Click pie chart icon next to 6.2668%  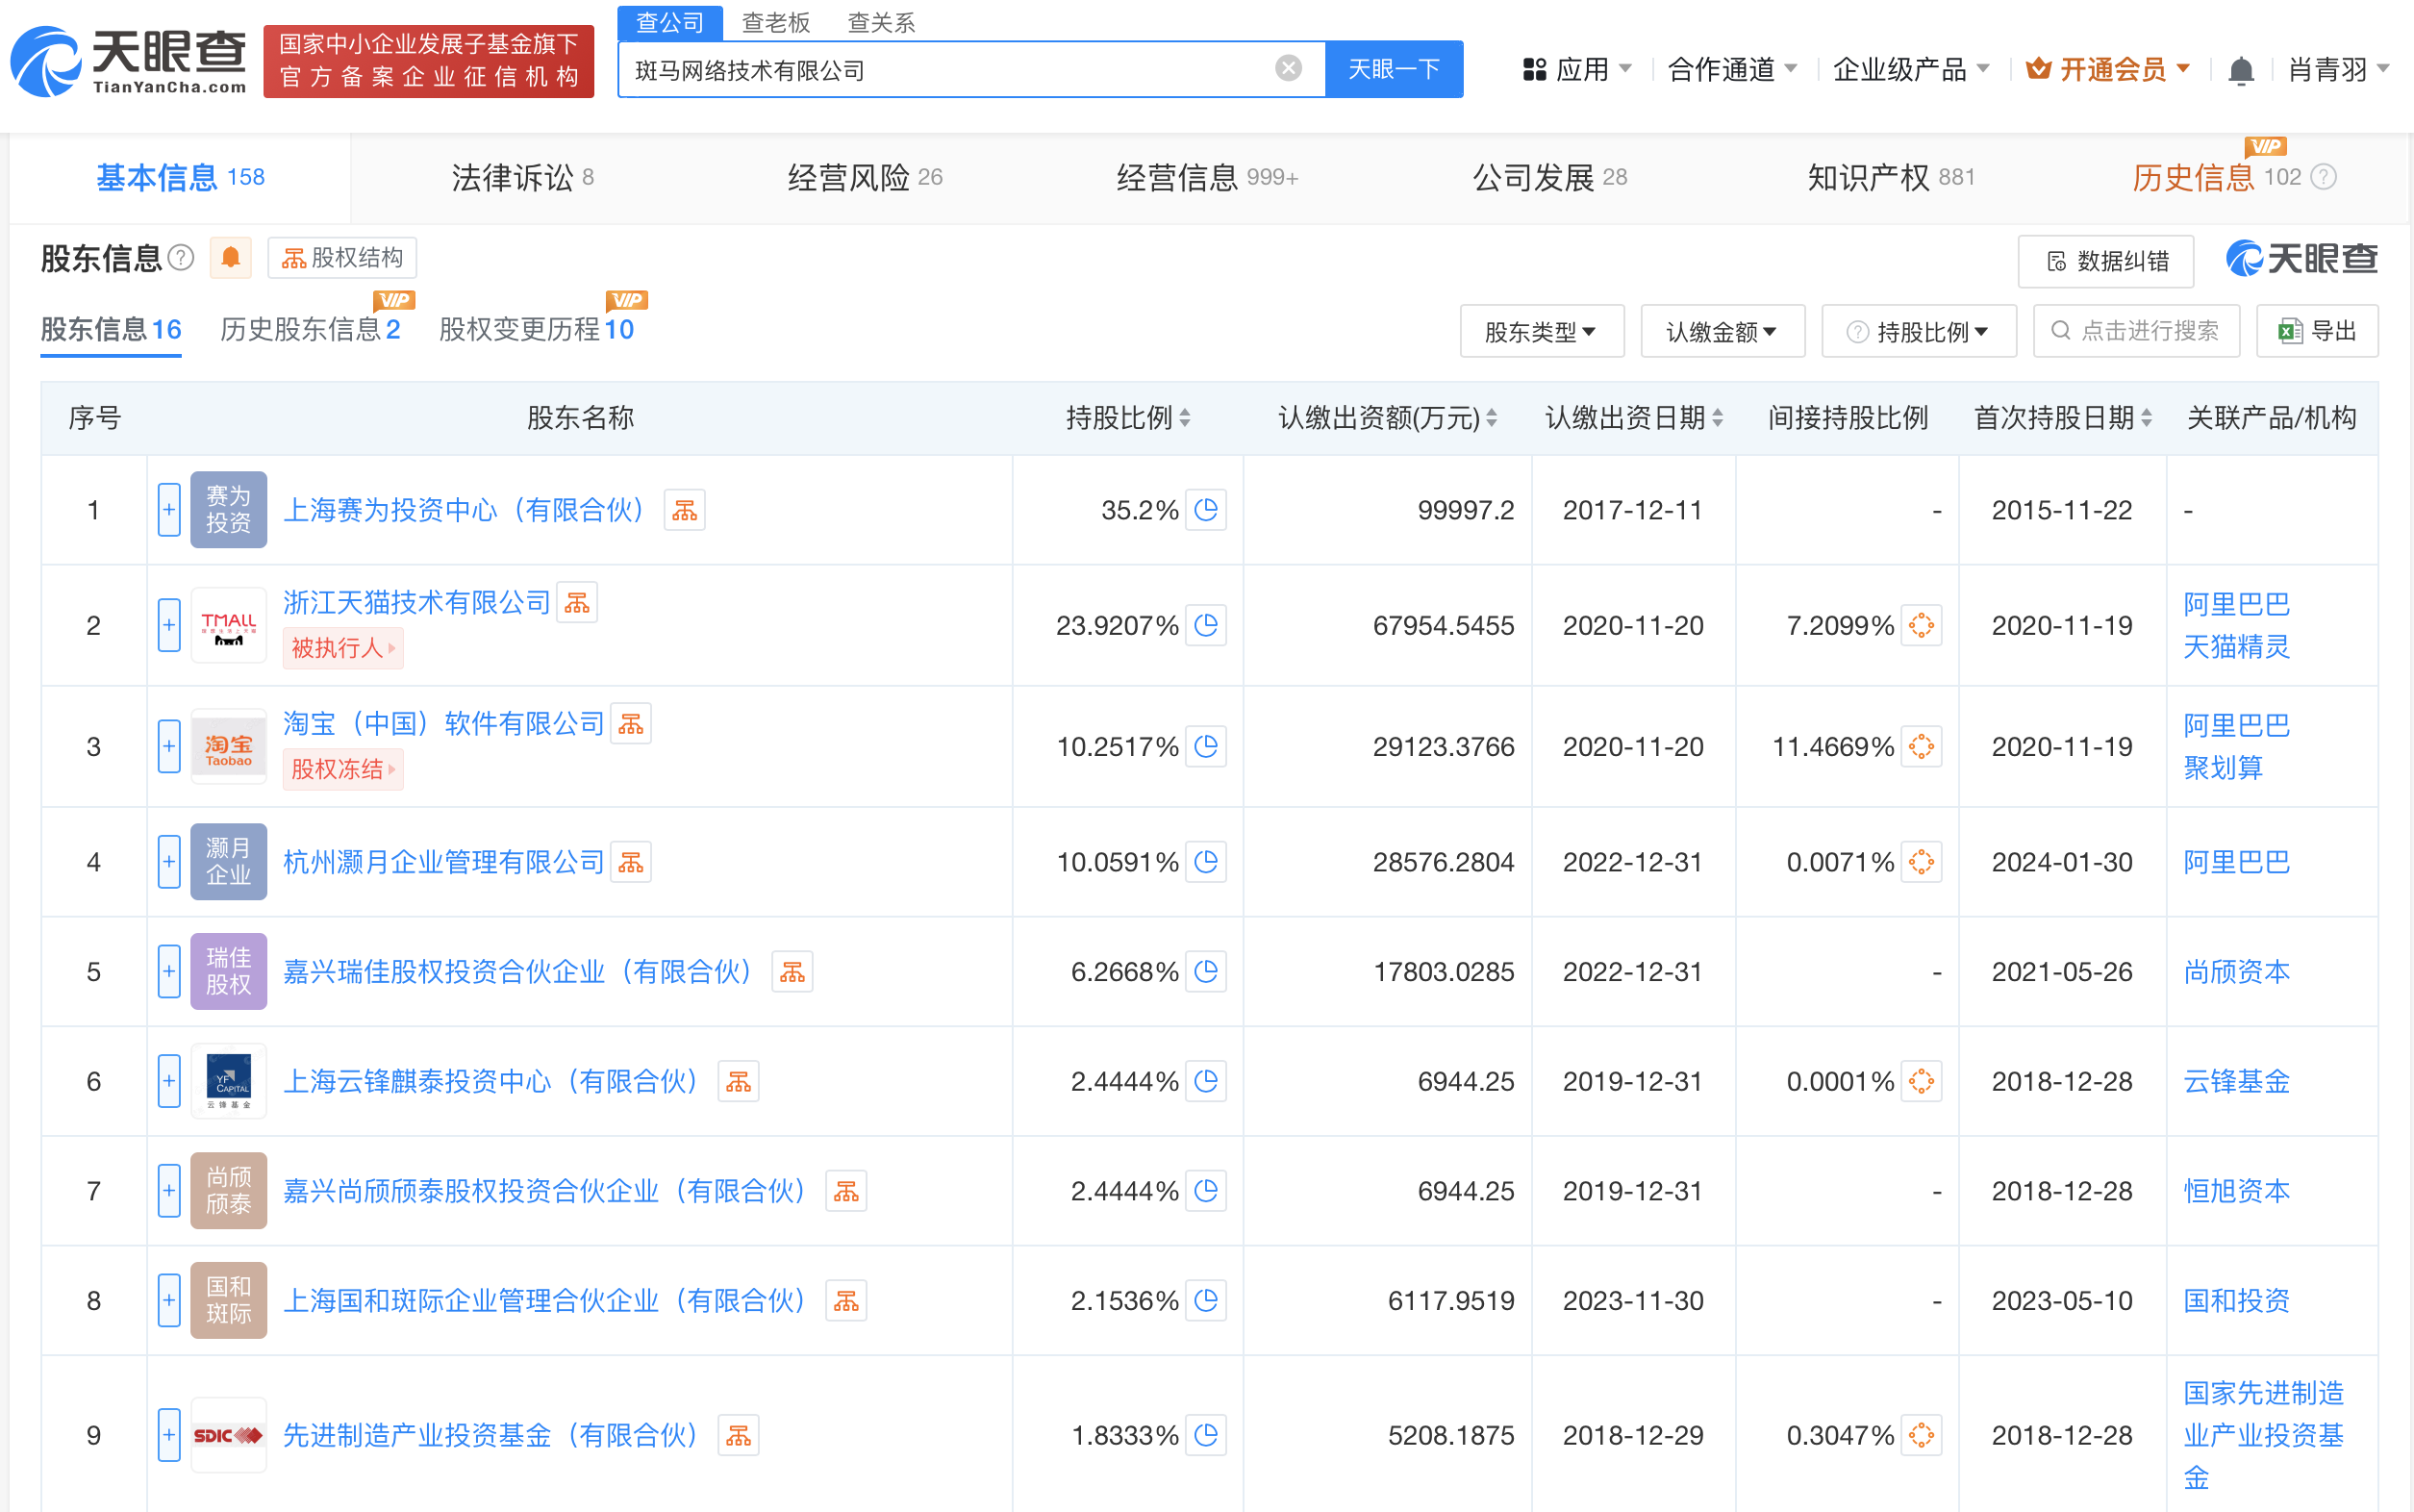tap(1206, 972)
